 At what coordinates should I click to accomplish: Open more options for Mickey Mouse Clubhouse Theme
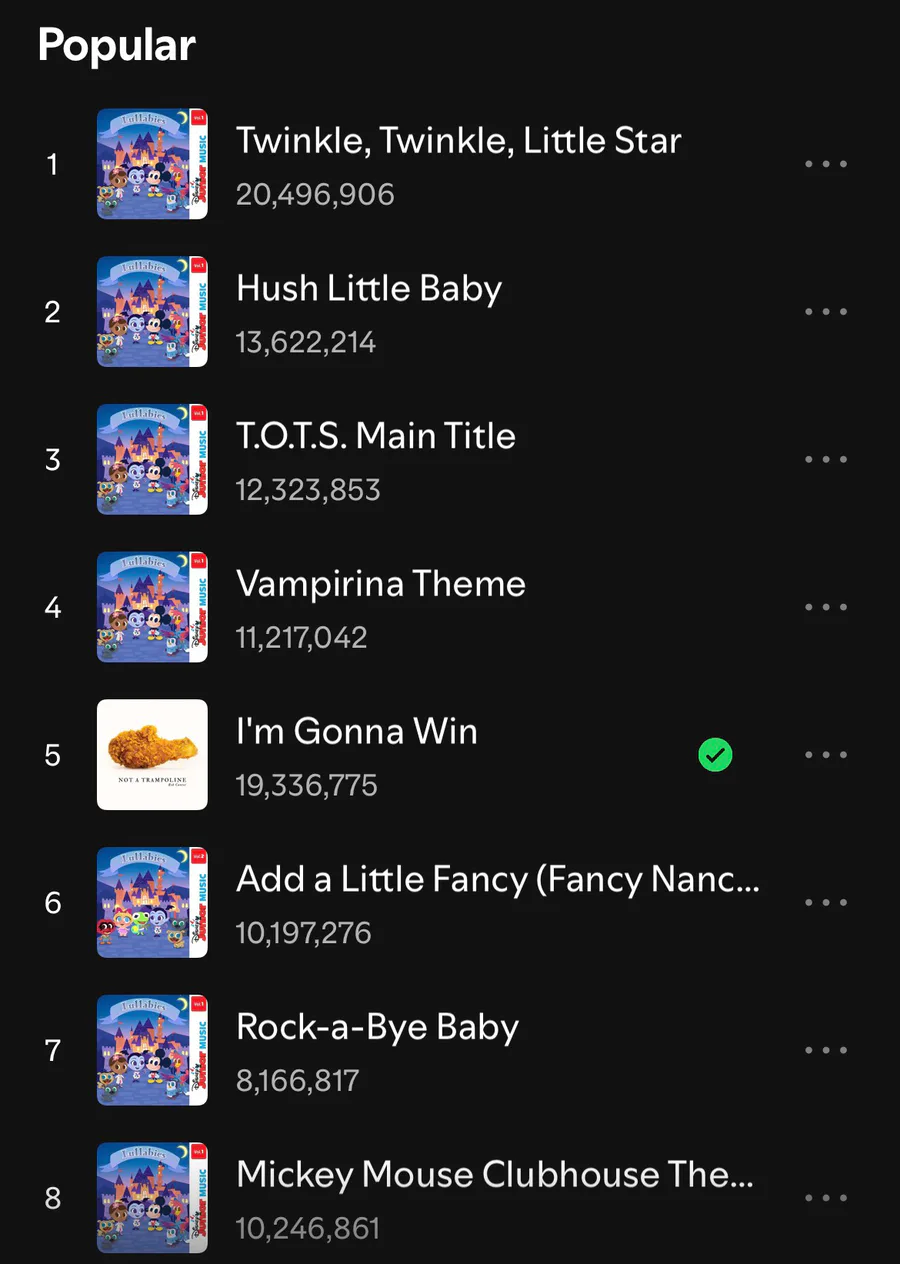click(826, 1198)
